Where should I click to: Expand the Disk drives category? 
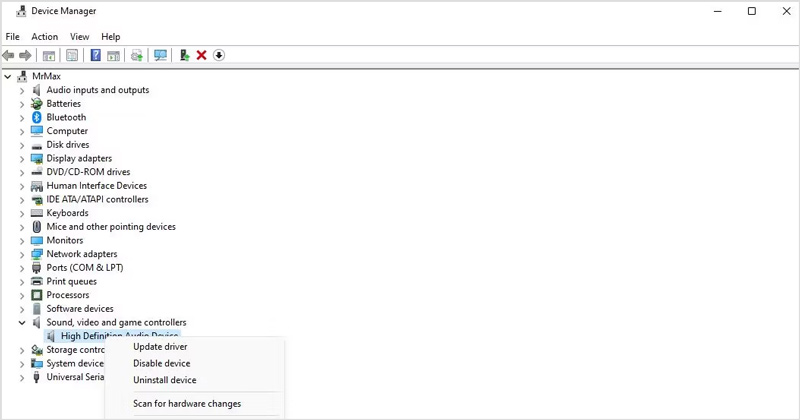coord(22,145)
